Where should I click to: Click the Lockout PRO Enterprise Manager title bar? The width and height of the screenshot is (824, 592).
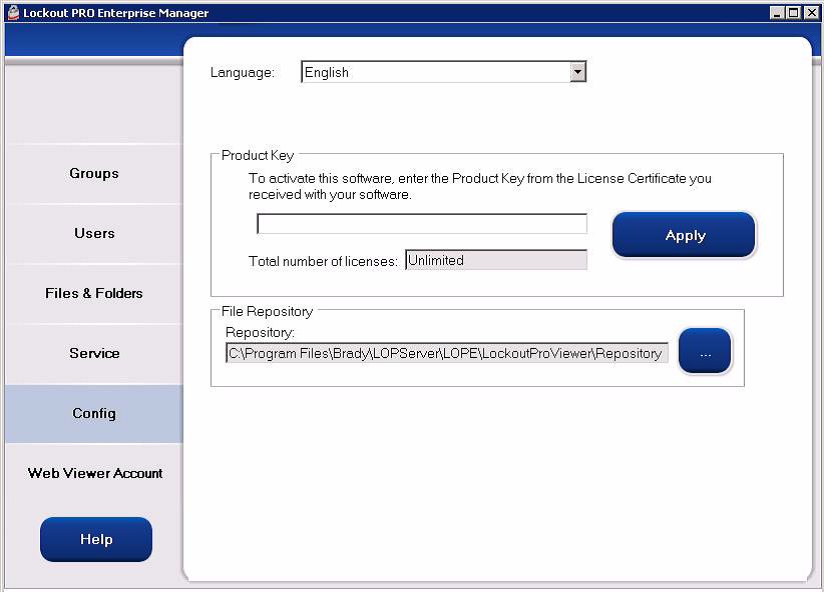click(x=400, y=12)
